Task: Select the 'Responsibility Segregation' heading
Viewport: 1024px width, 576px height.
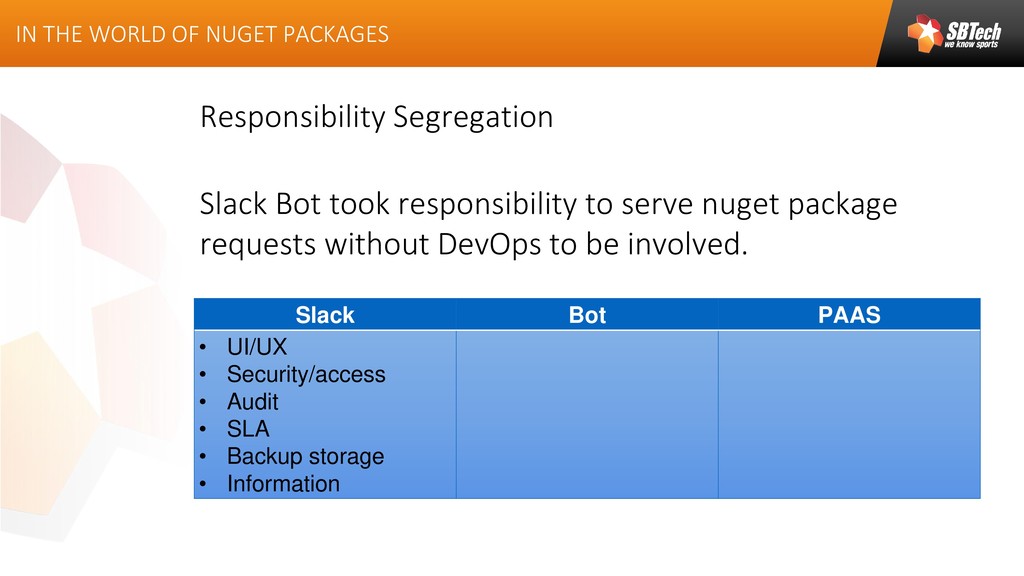Action: pos(376,117)
